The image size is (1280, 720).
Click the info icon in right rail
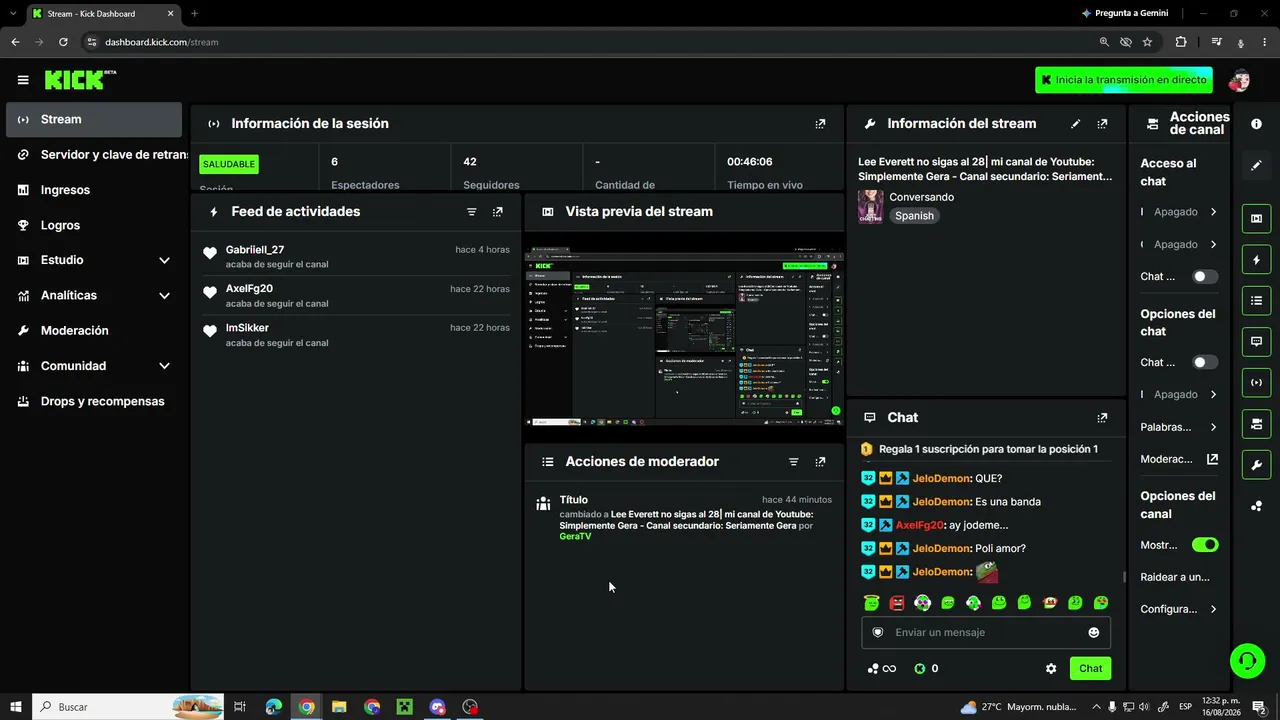[1256, 124]
